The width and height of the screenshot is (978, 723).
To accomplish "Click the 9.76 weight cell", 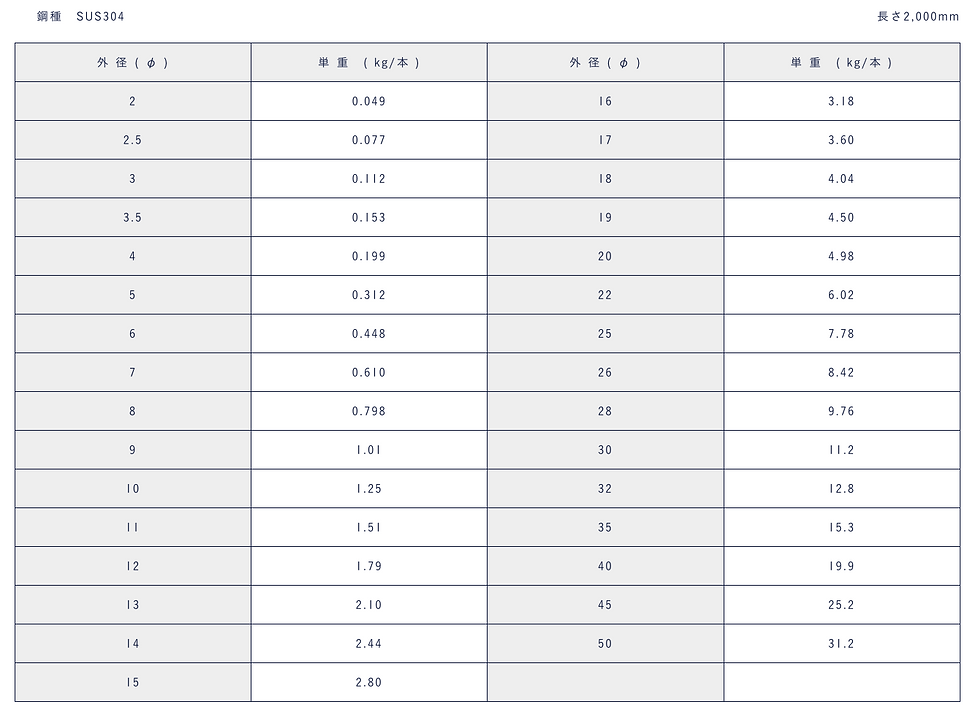I will coord(841,411).
